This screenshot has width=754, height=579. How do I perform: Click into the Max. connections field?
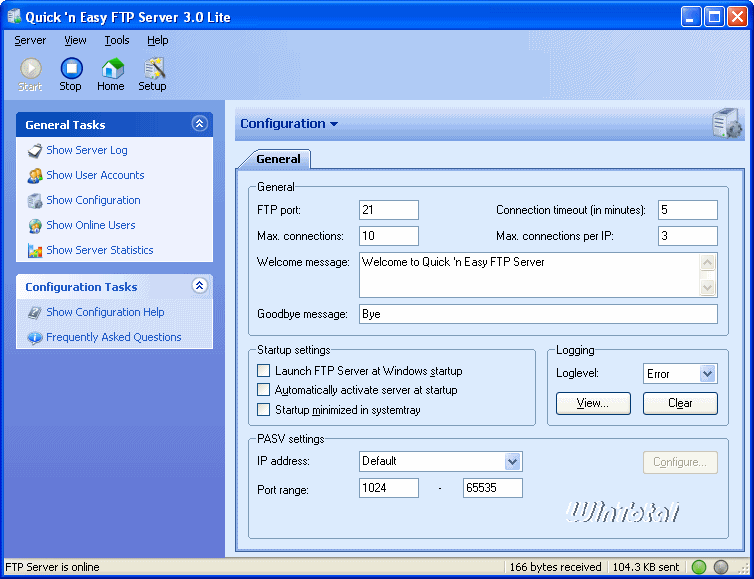389,236
